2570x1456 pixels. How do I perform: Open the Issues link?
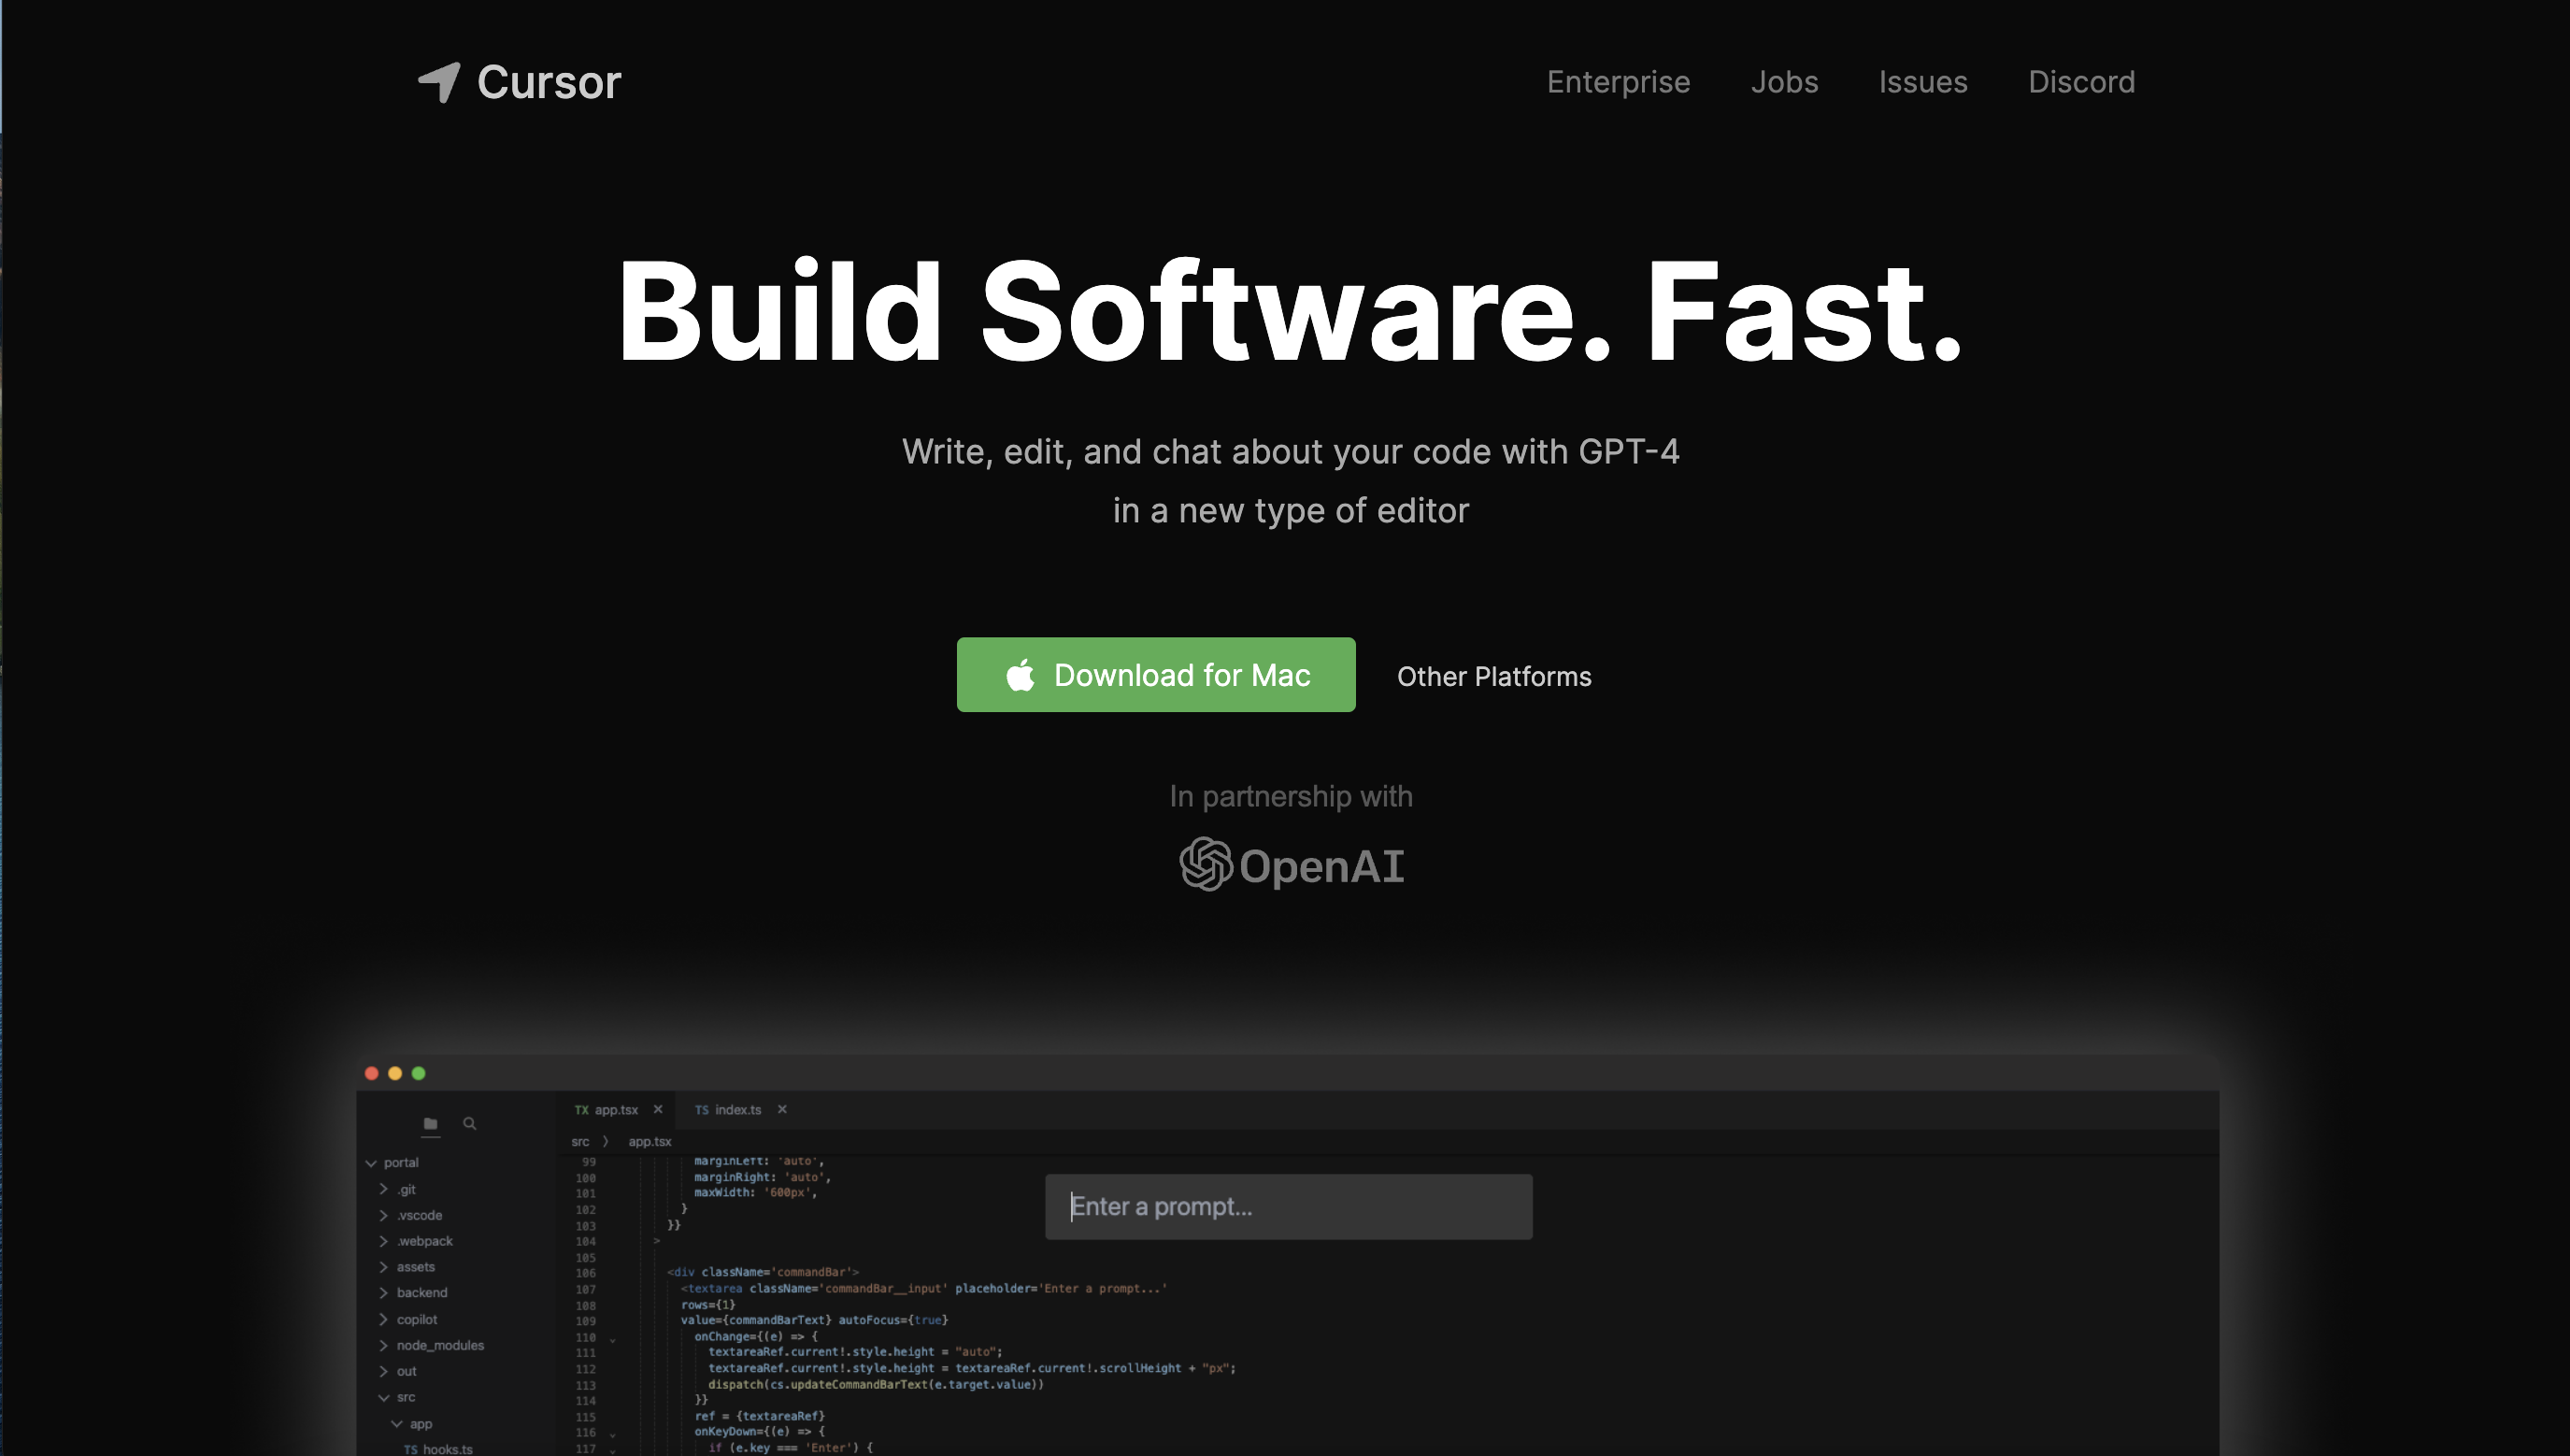(x=1922, y=82)
